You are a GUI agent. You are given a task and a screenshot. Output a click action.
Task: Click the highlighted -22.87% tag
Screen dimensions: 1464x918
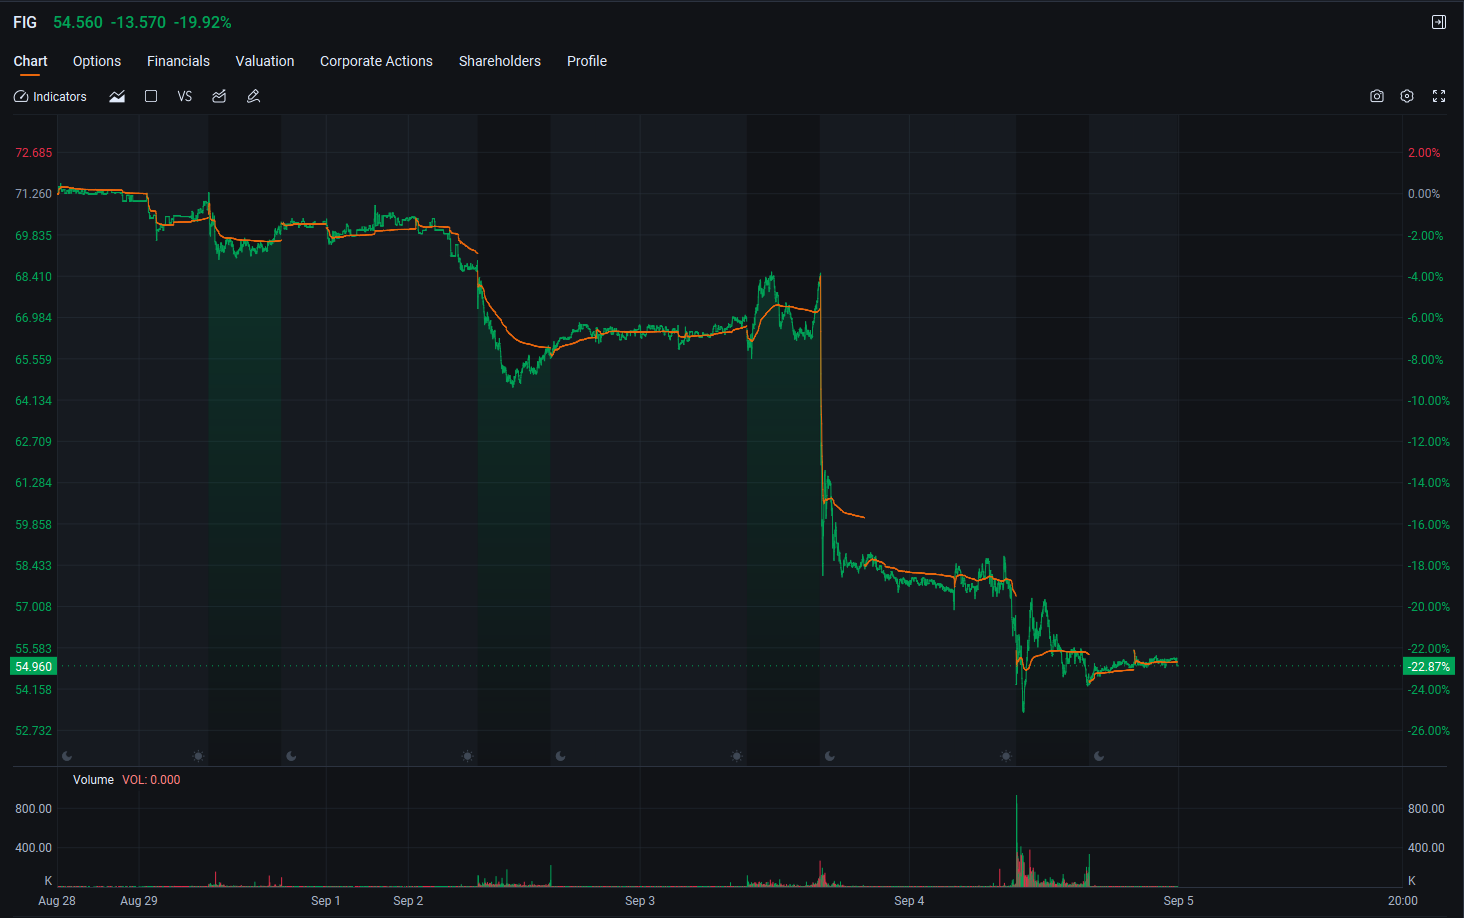pyautogui.click(x=1429, y=667)
